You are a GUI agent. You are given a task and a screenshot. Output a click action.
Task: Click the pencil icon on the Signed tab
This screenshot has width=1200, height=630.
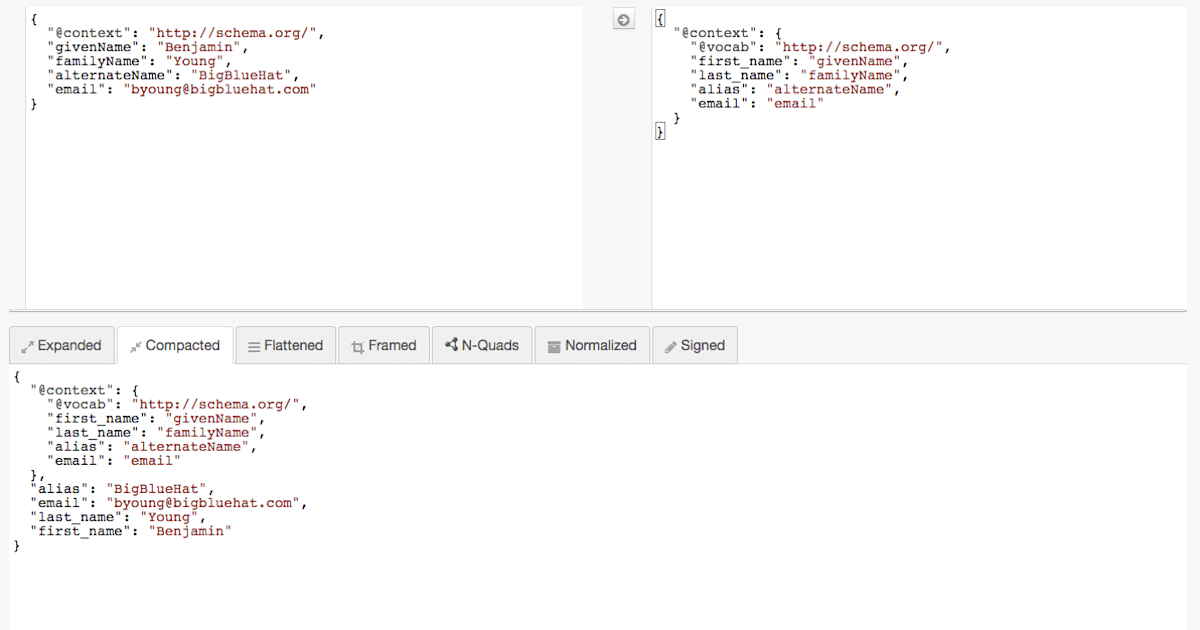[x=671, y=345]
